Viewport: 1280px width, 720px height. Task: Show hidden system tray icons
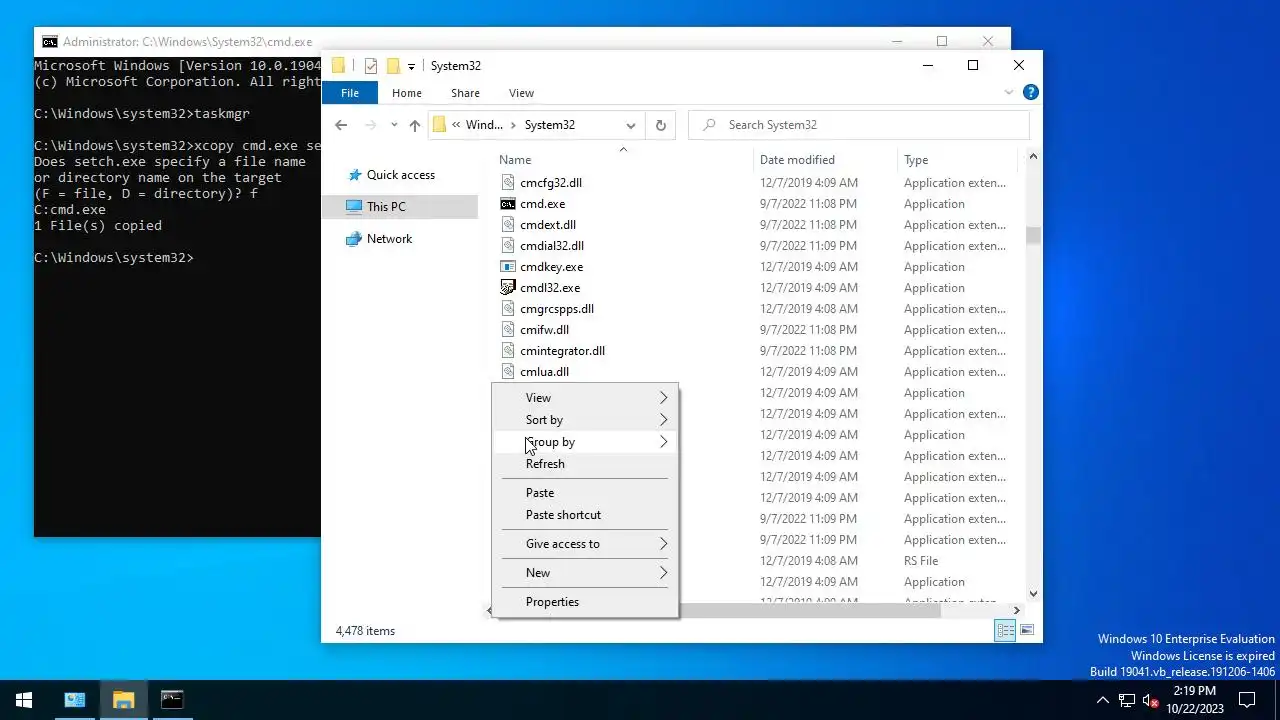pos(1102,700)
